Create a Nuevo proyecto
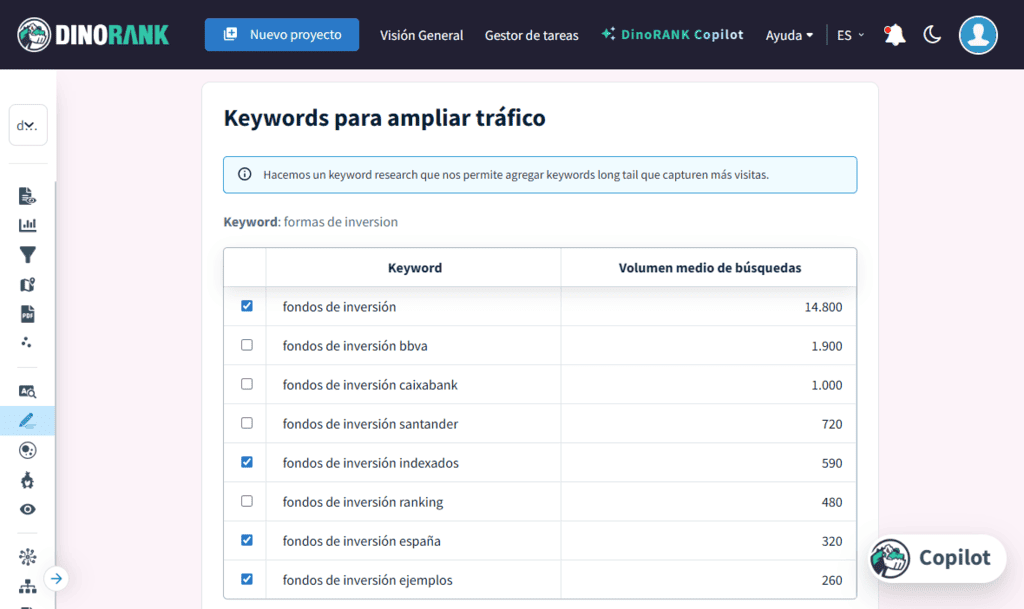This screenshot has height=609, width=1024. tap(281, 33)
